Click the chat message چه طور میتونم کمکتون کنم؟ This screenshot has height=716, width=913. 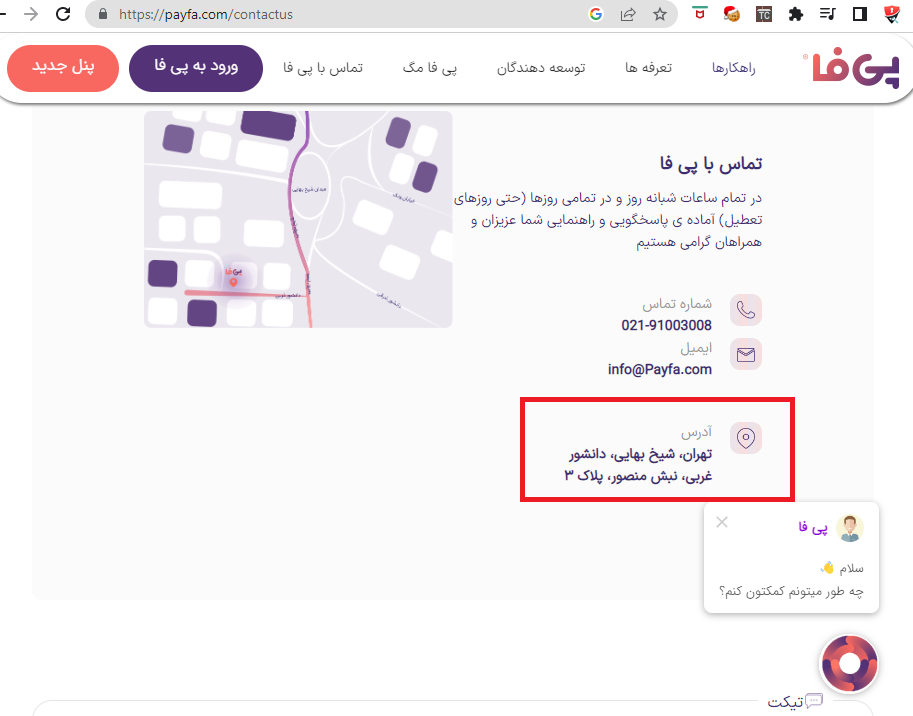pos(791,591)
